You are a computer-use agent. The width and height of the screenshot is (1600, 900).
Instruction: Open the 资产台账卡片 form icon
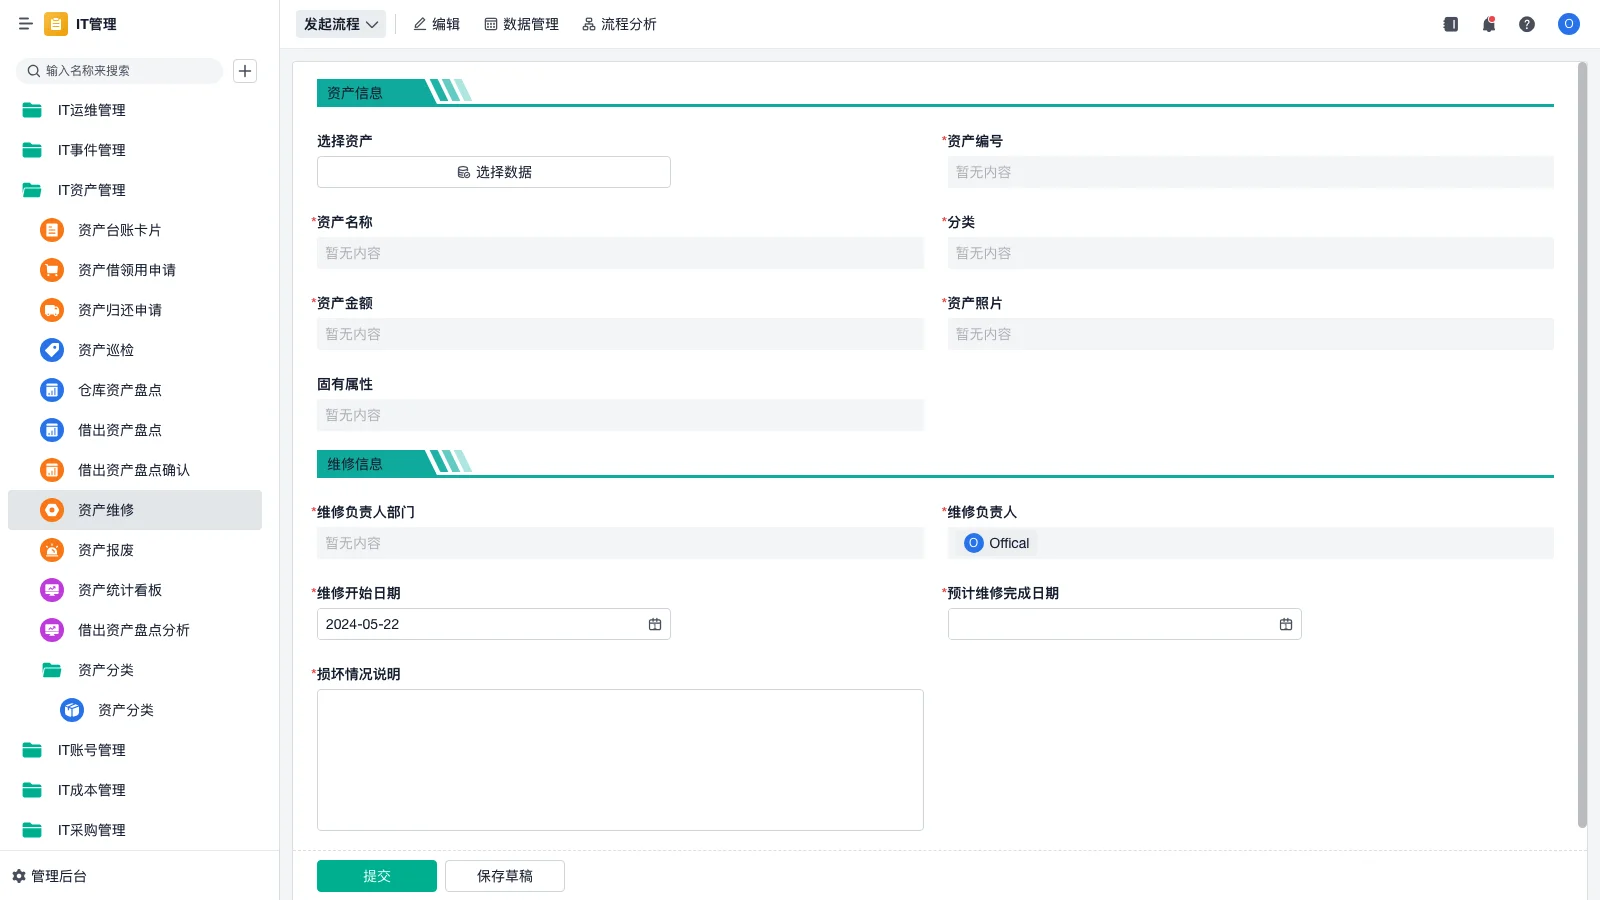click(x=52, y=230)
